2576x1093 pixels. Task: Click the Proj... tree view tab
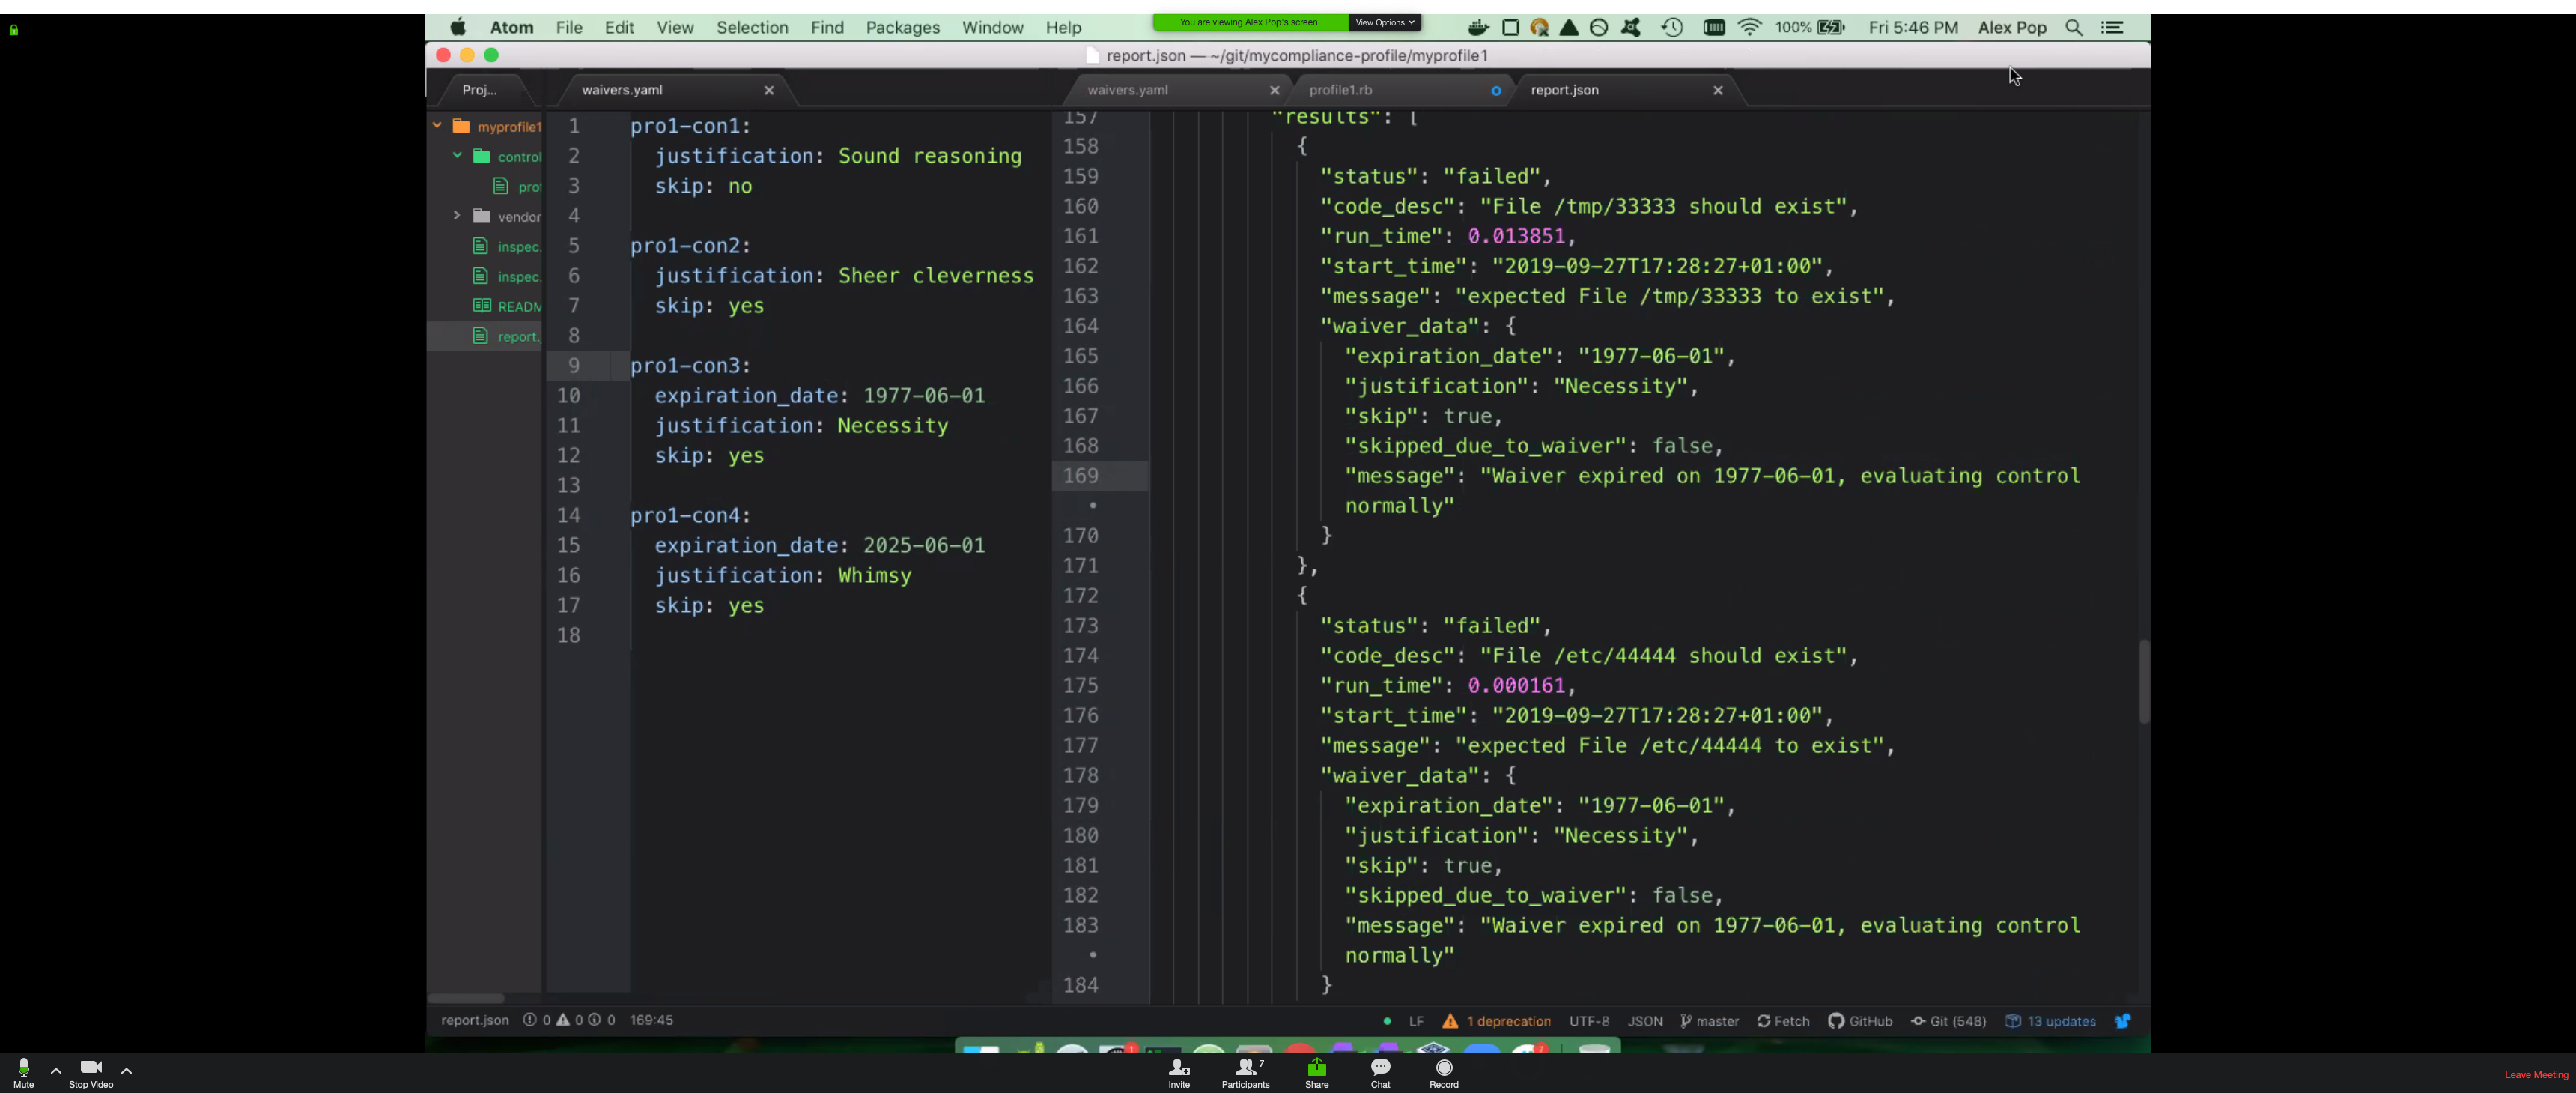coord(479,90)
